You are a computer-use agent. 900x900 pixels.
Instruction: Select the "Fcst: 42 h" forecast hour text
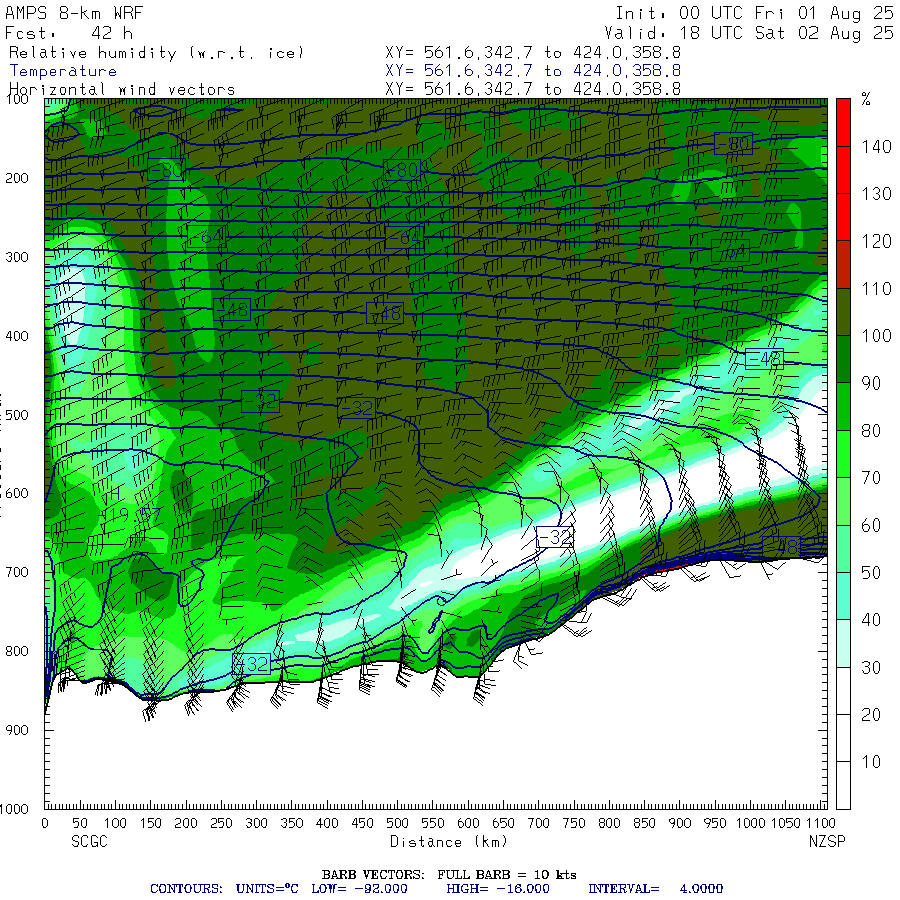tap(69, 33)
